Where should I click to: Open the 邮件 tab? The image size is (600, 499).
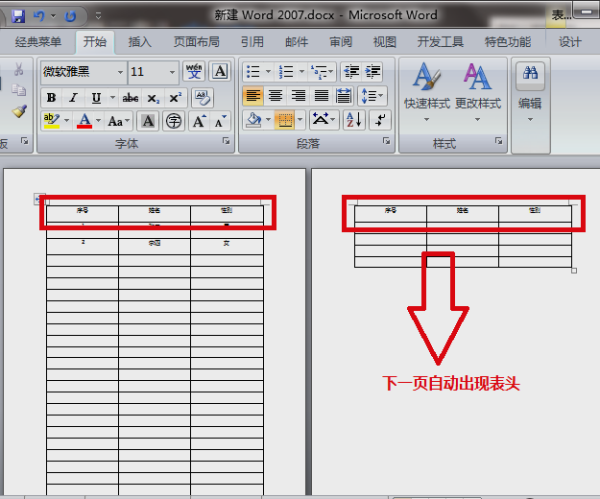[296, 42]
